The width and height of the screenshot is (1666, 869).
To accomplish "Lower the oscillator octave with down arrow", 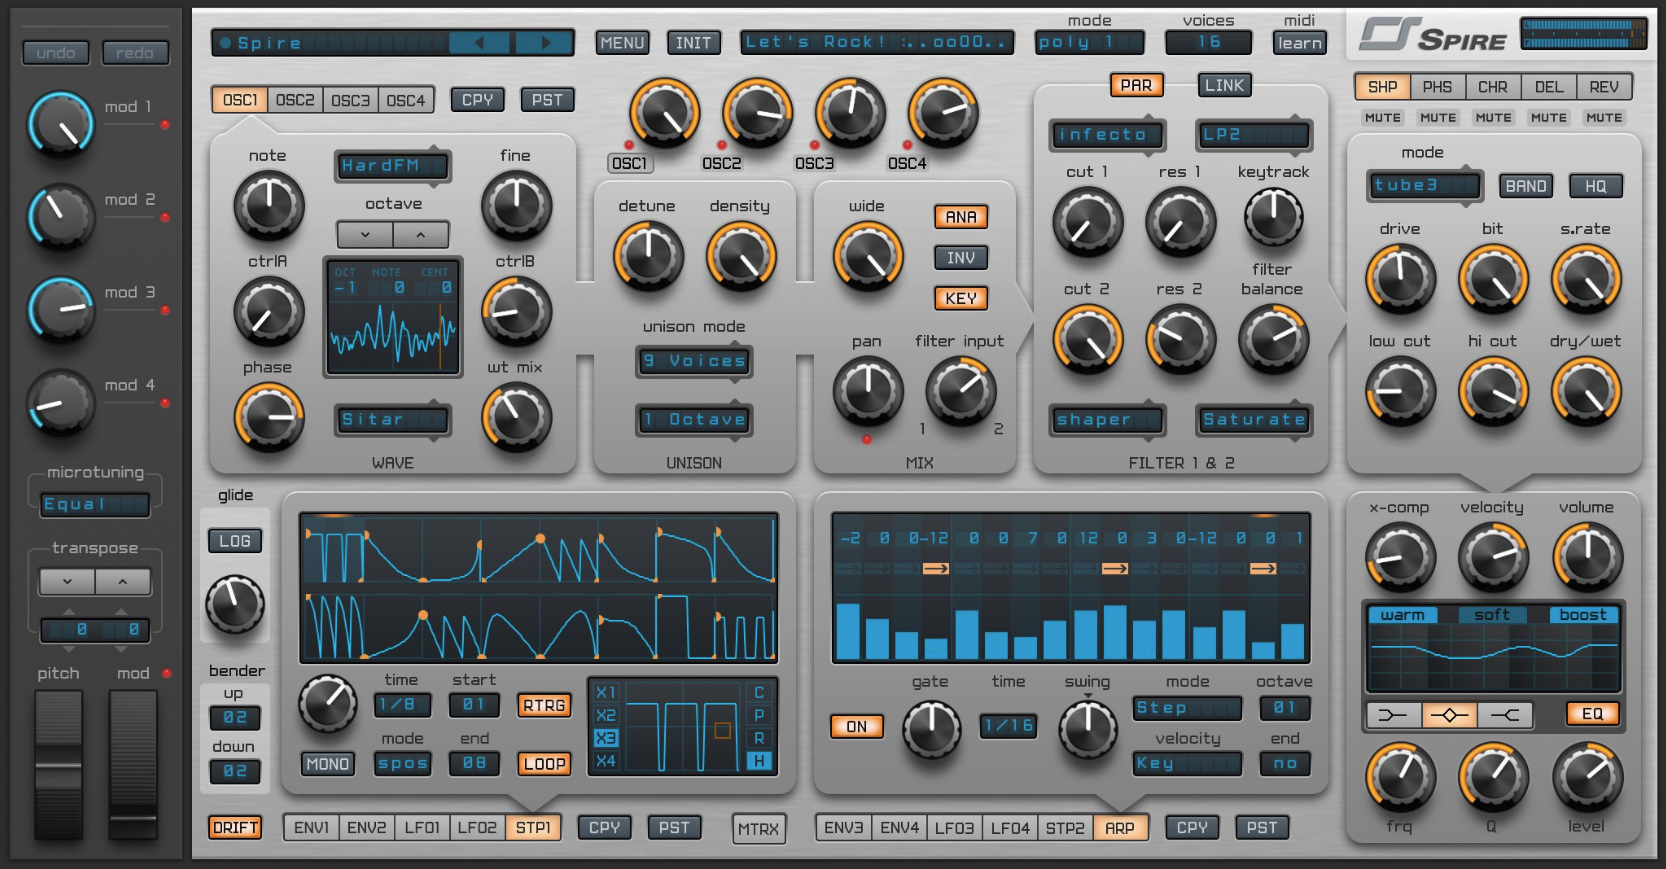I will 365,235.
